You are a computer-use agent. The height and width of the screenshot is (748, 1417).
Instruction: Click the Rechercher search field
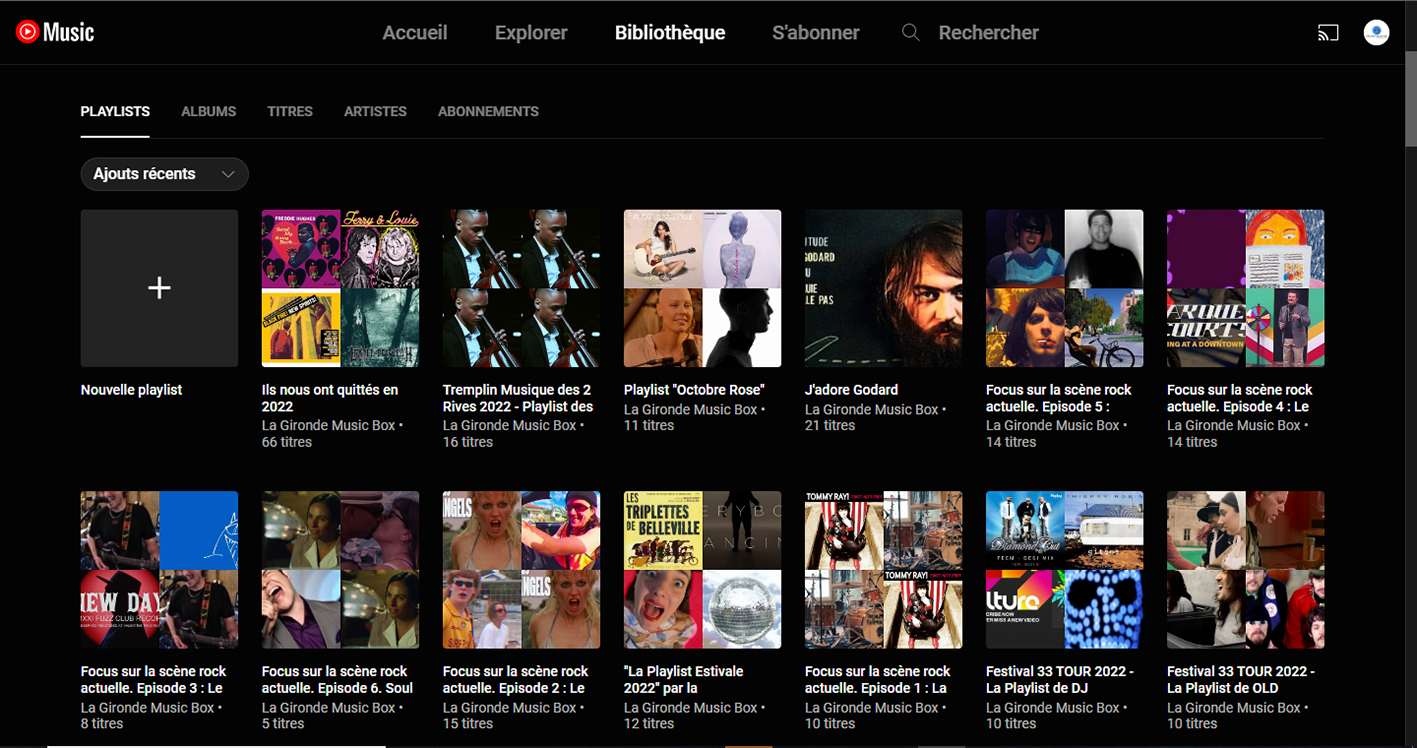(x=989, y=33)
